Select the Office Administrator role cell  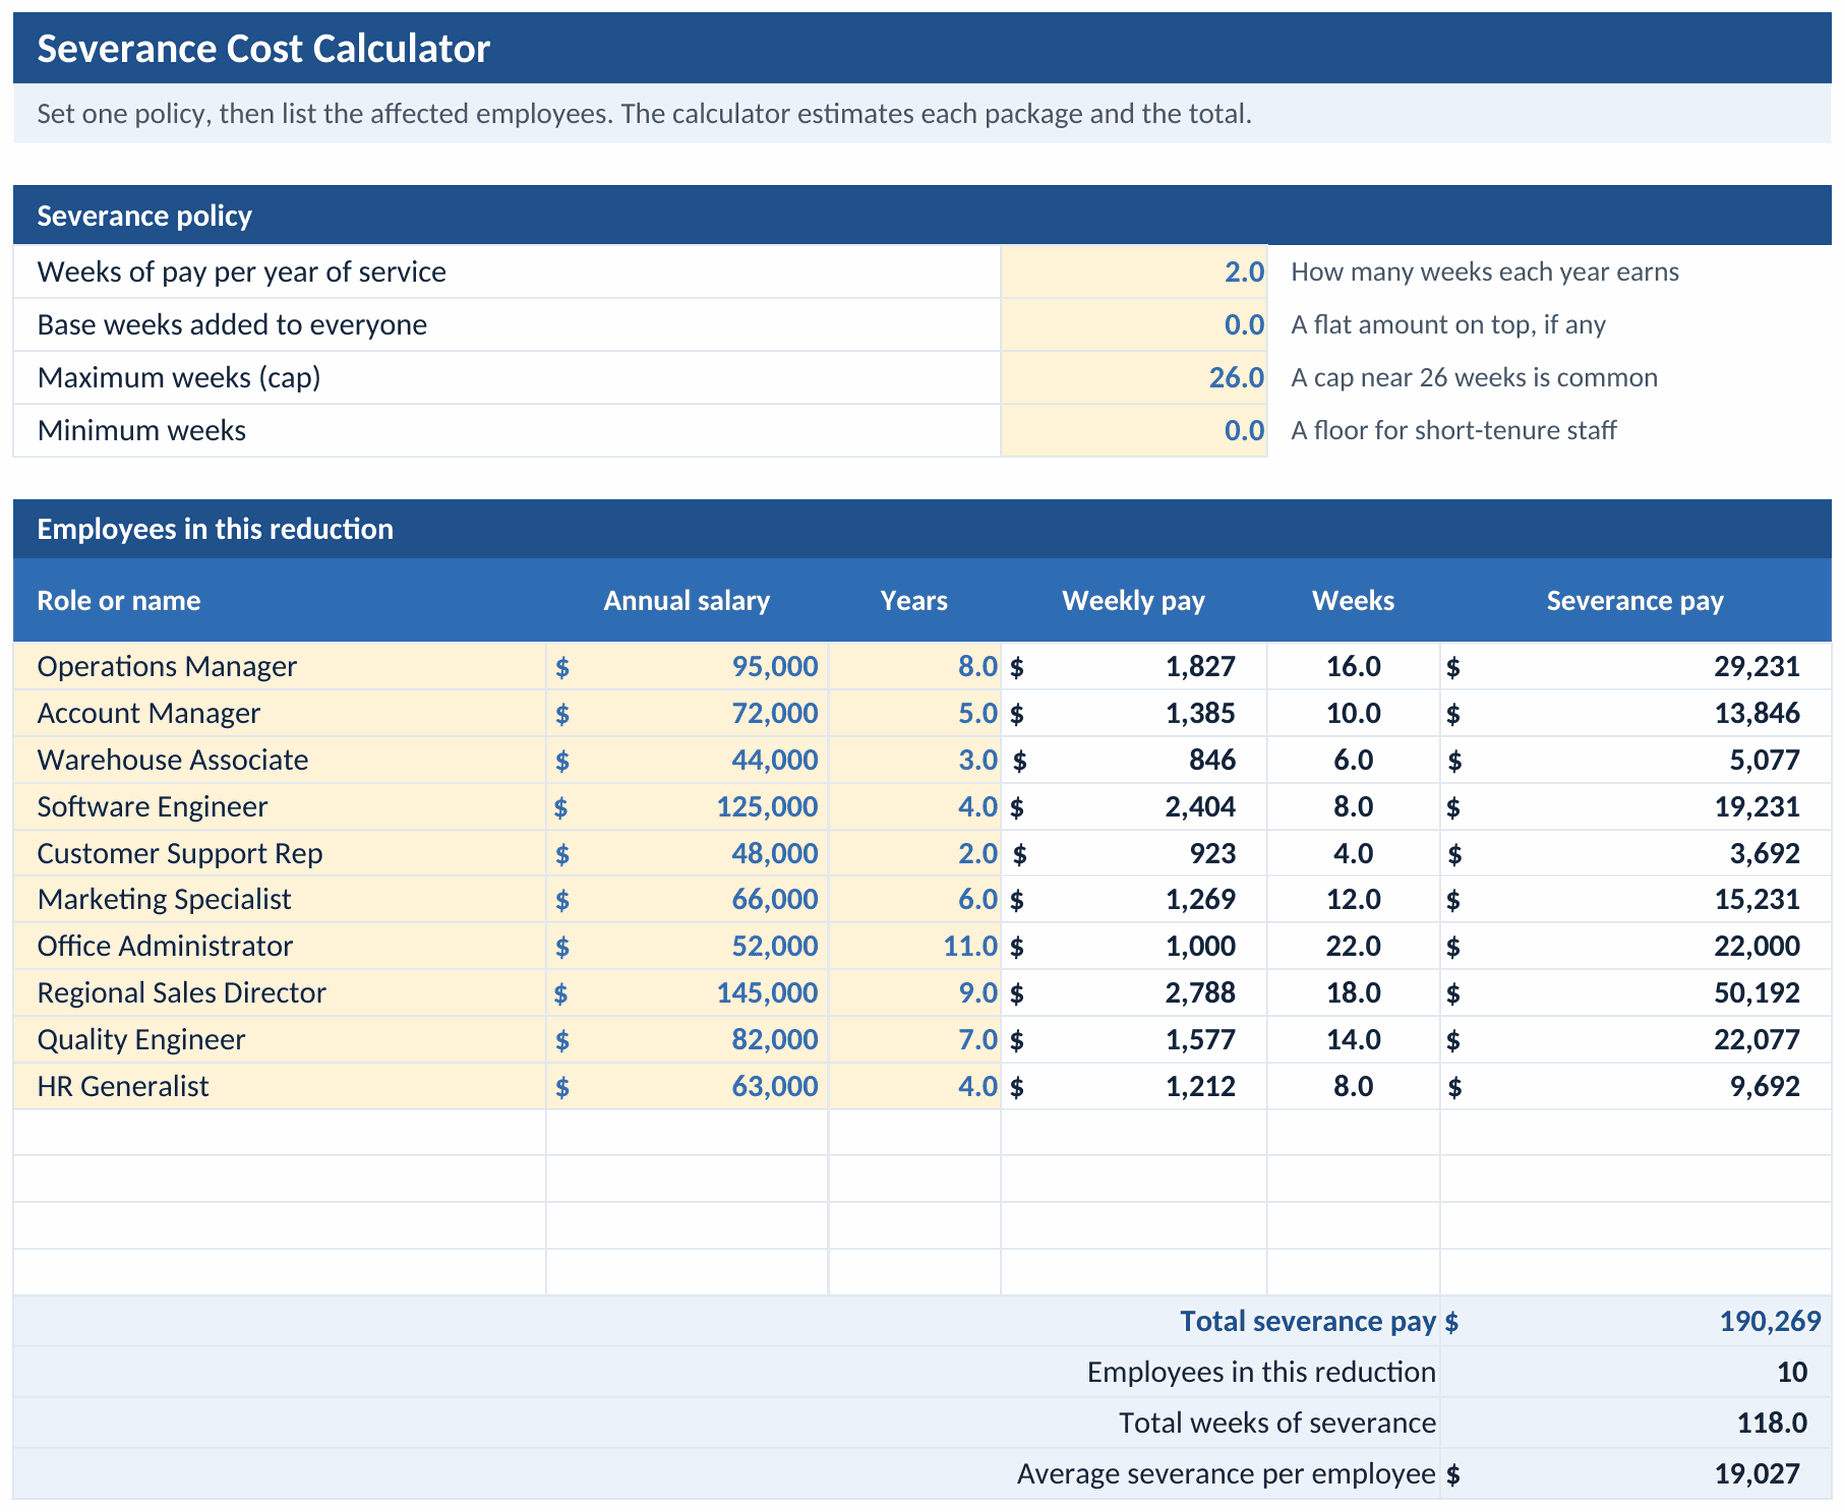coord(279,946)
